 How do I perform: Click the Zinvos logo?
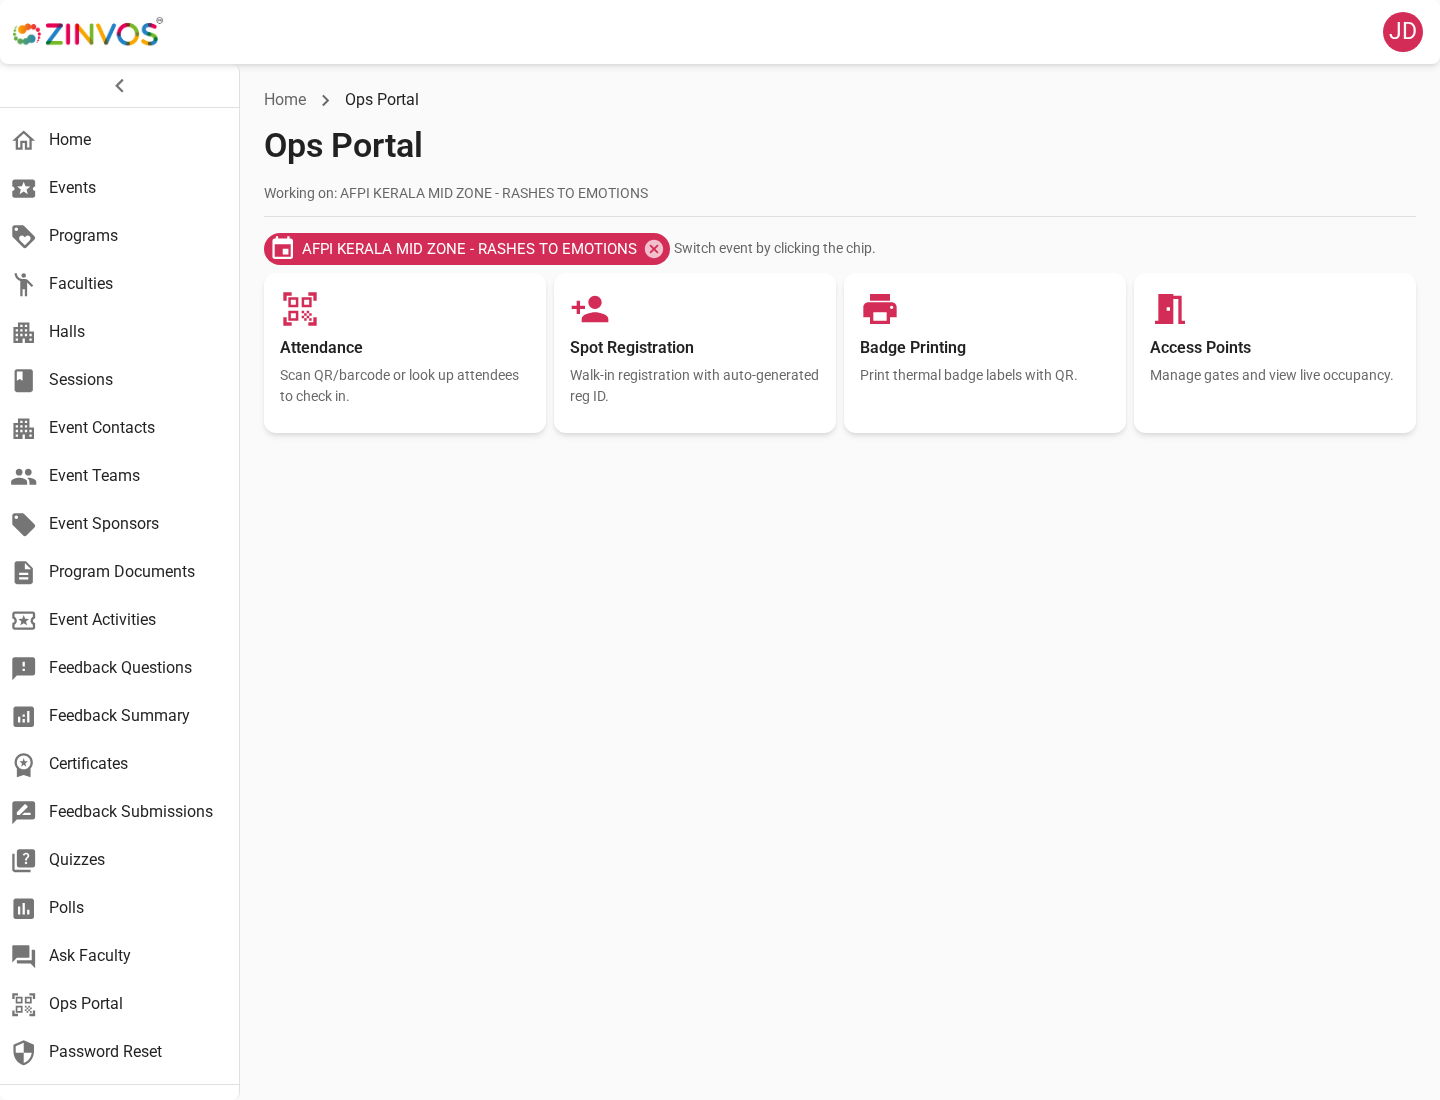[x=87, y=33]
